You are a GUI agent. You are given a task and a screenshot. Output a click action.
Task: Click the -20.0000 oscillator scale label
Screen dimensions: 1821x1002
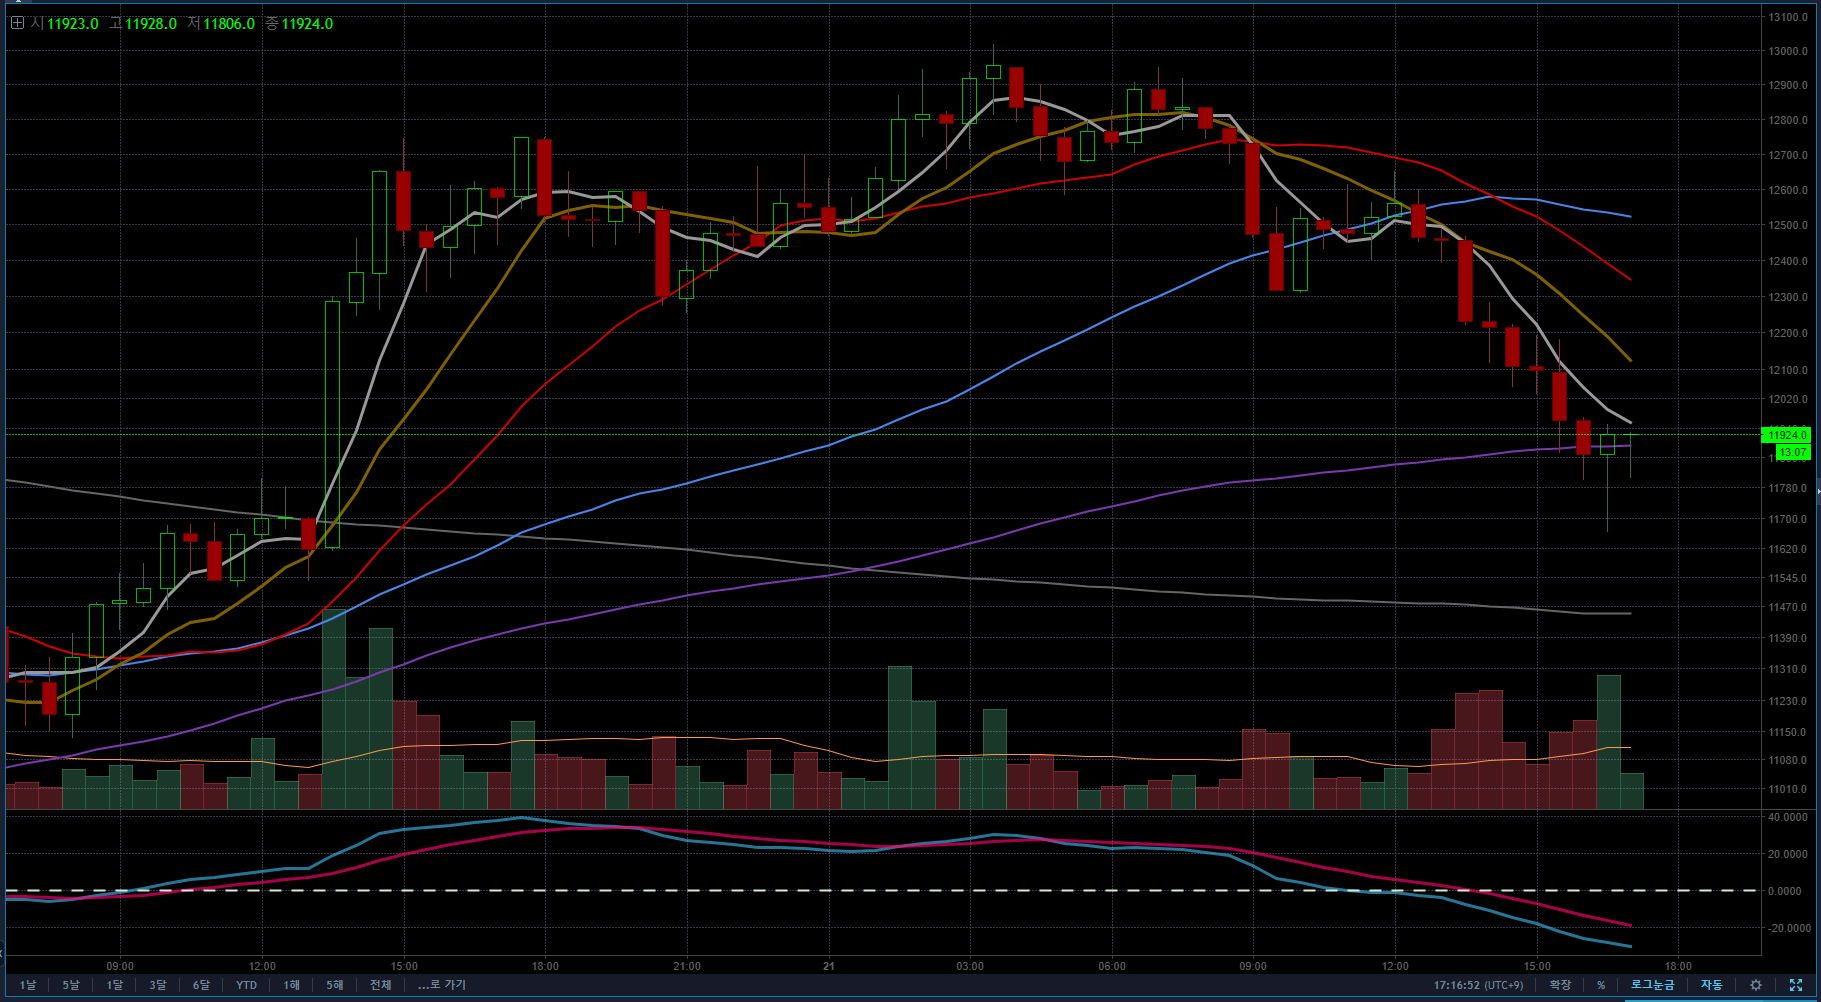[1787, 929]
